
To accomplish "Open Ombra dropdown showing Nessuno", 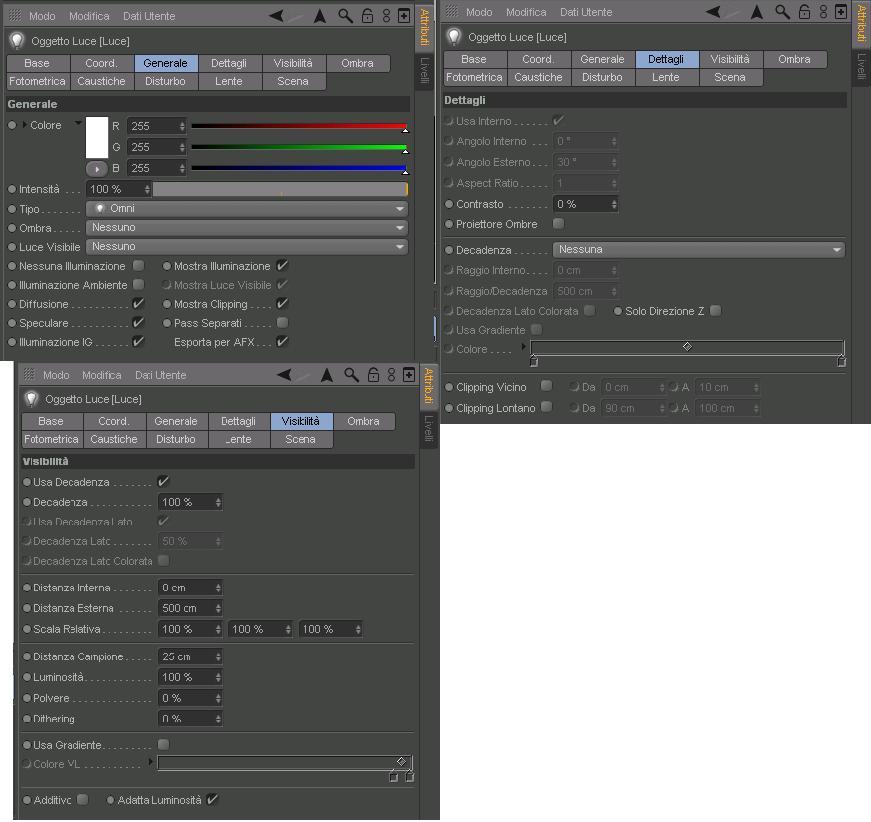I will 247,228.
